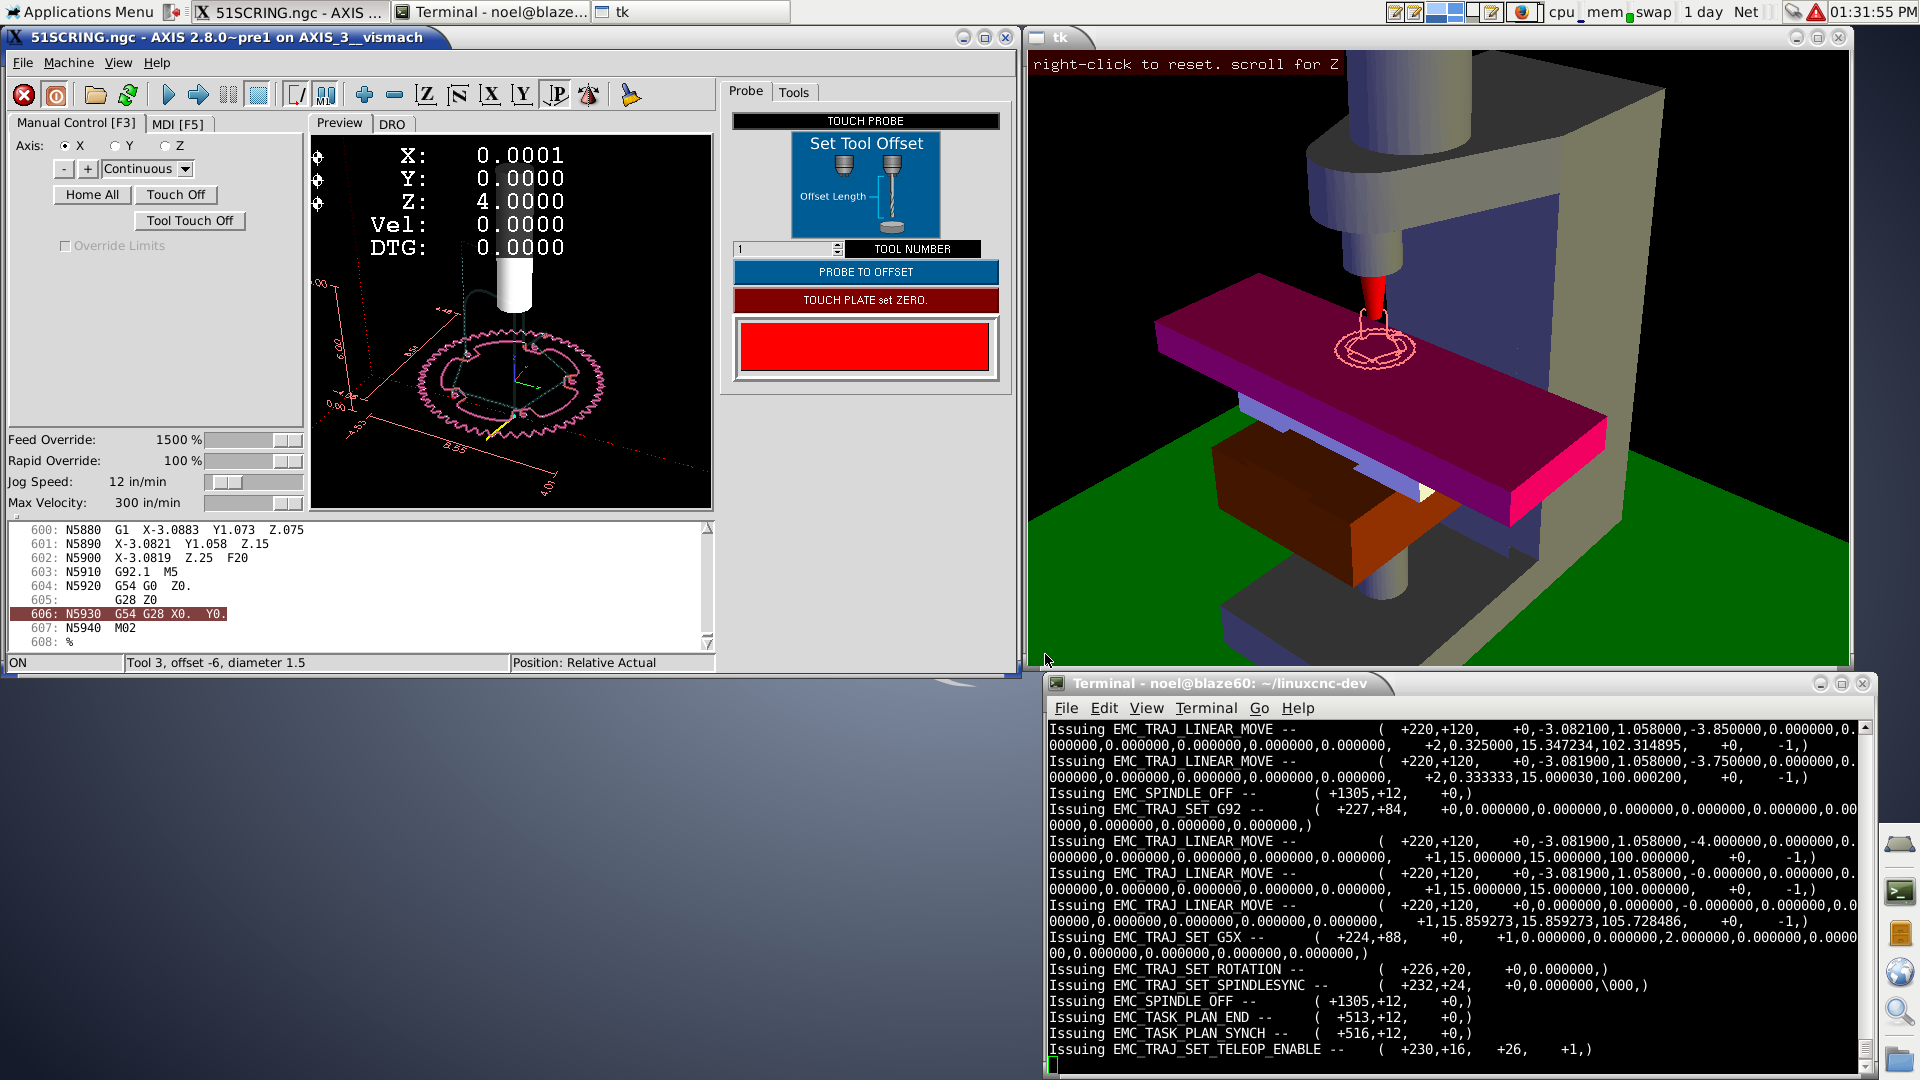Toggle skip lines with block delete icon
Image resolution: width=1920 pixels, height=1080 pixels.
(297, 95)
